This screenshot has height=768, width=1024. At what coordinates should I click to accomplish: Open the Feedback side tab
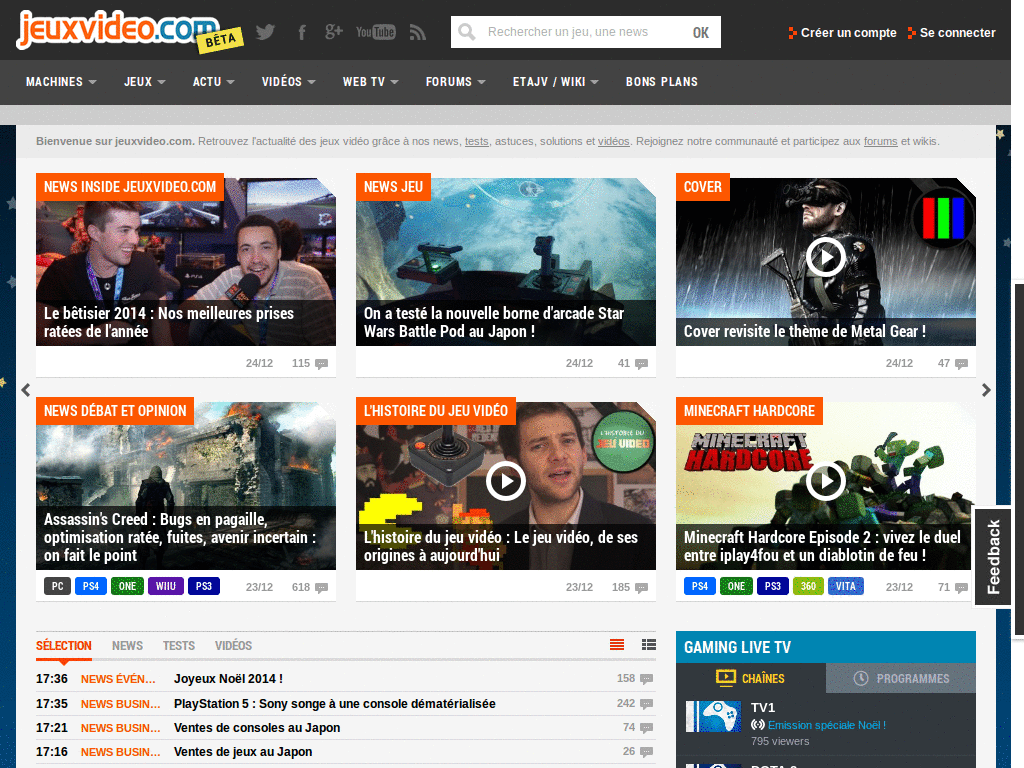[993, 556]
